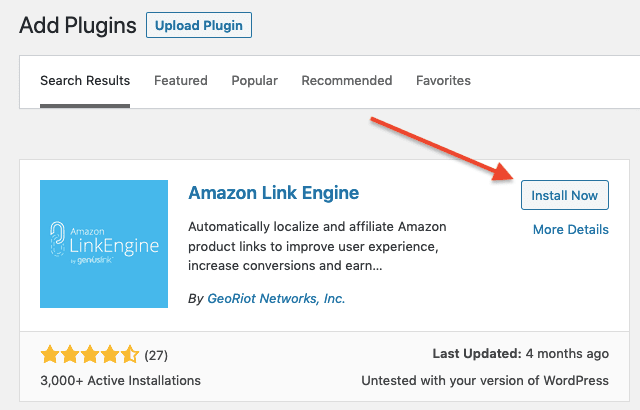Click the half-filled fifth rating star
This screenshot has height=410, width=640.
pos(130,354)
